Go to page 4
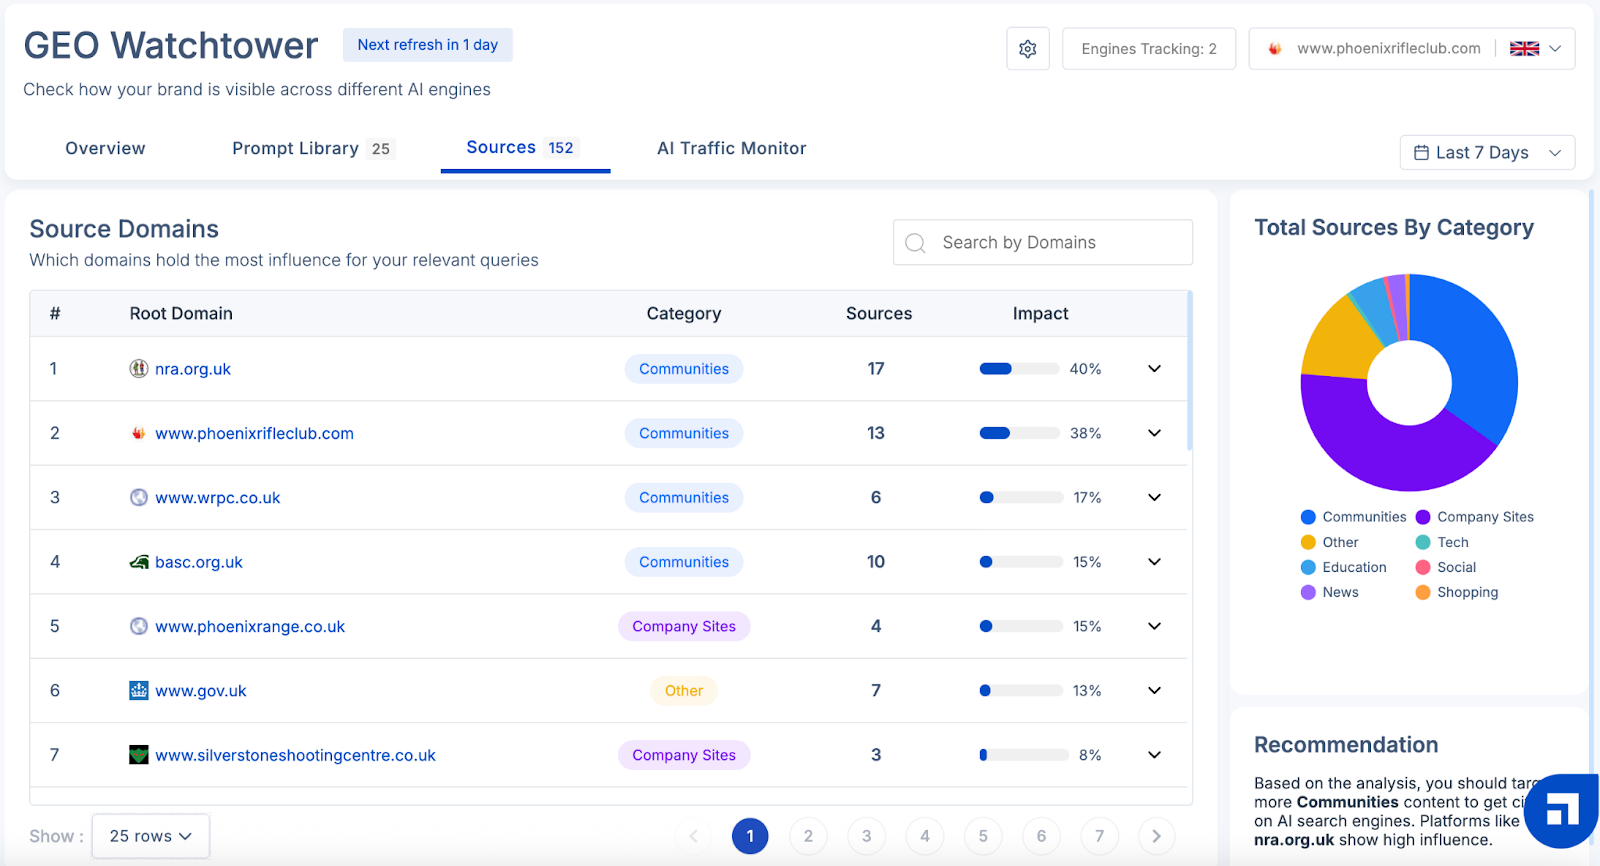Image resolution: width=1600 pixels, height=866 pixels. click(x=924, y=836)
